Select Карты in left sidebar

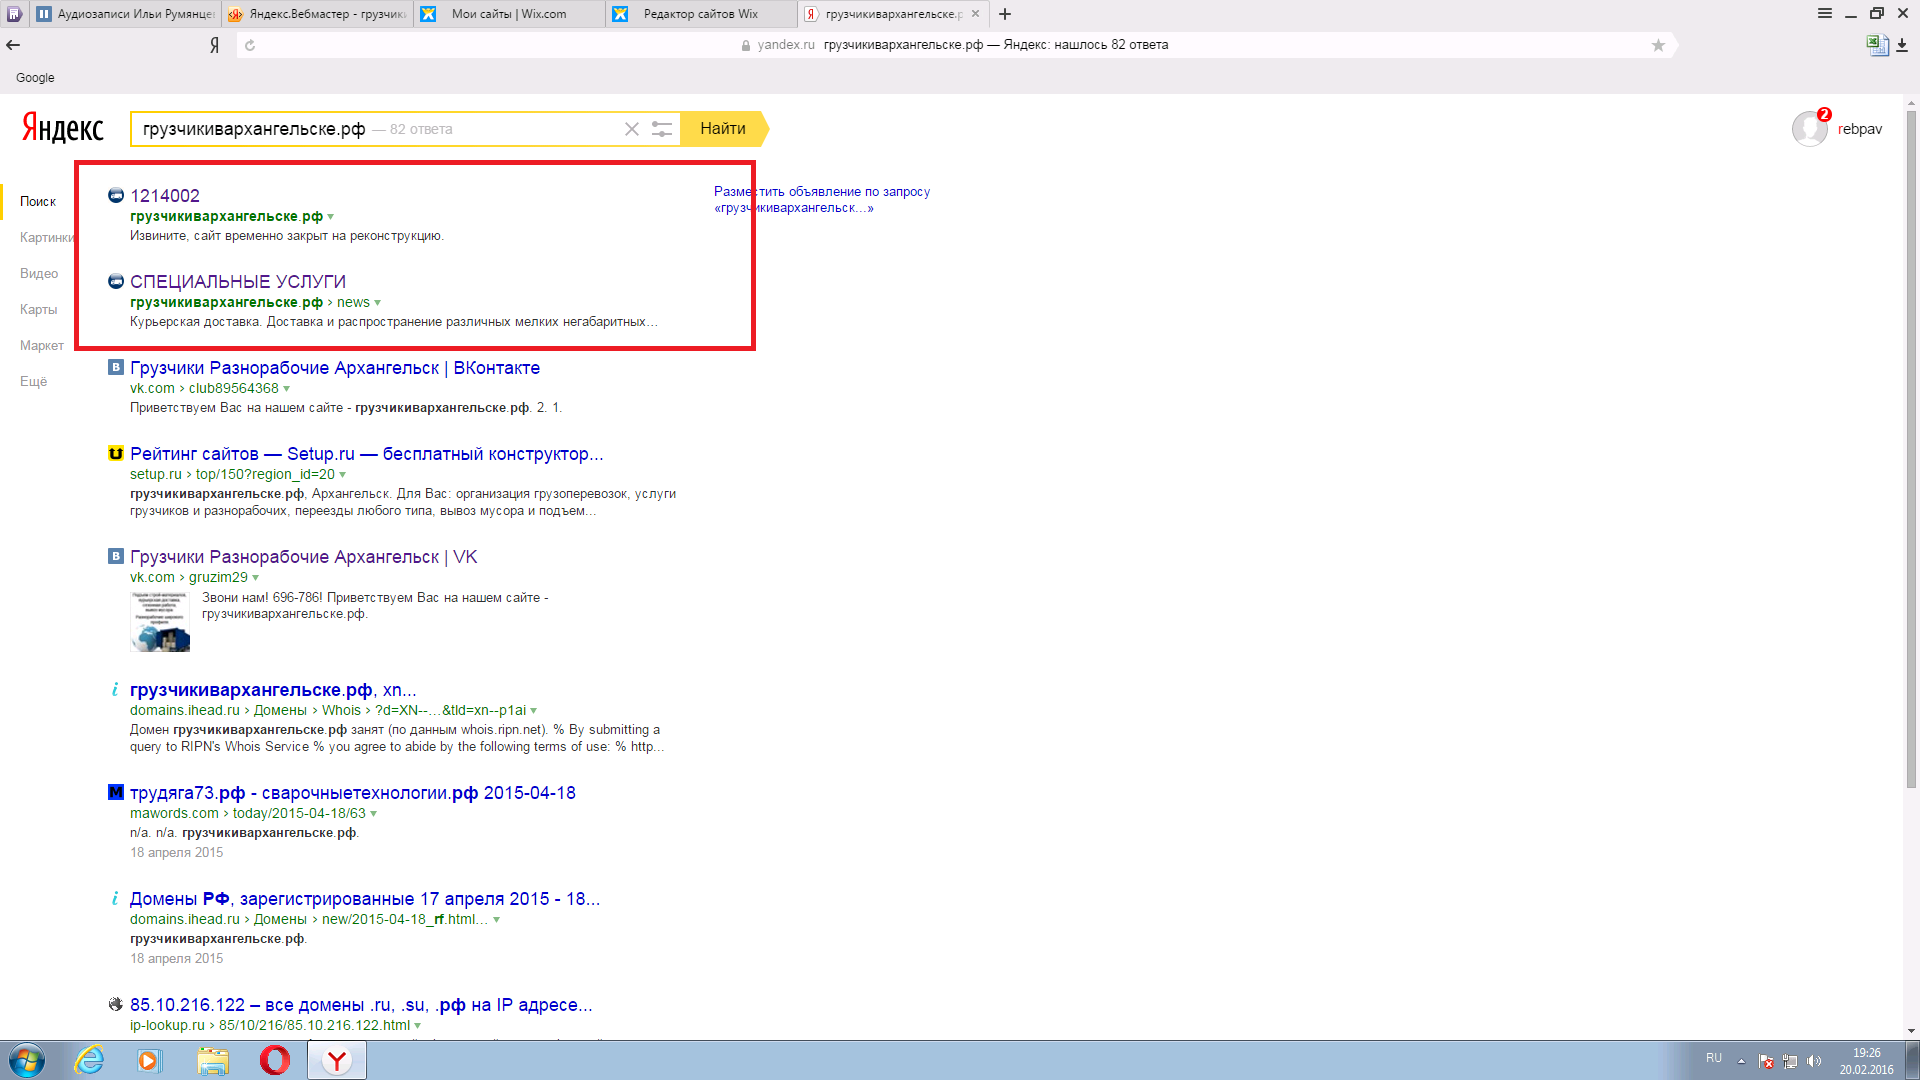point(38,309)
